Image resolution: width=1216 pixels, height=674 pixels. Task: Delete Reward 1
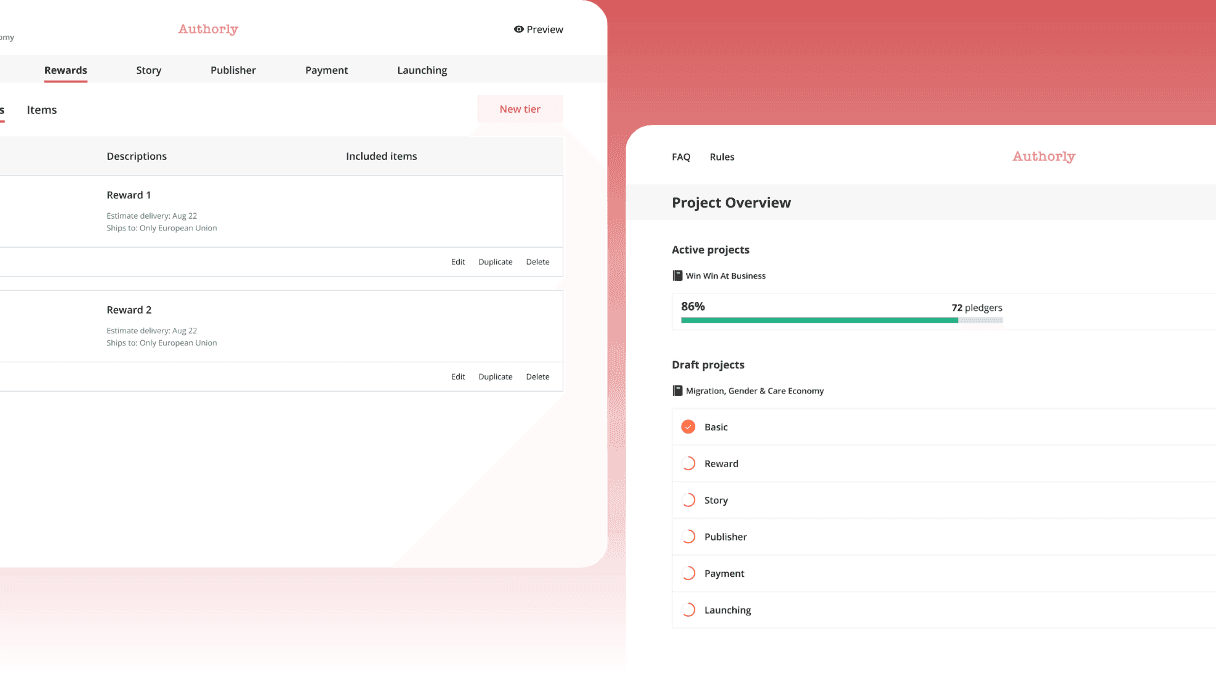click(538, 262)
